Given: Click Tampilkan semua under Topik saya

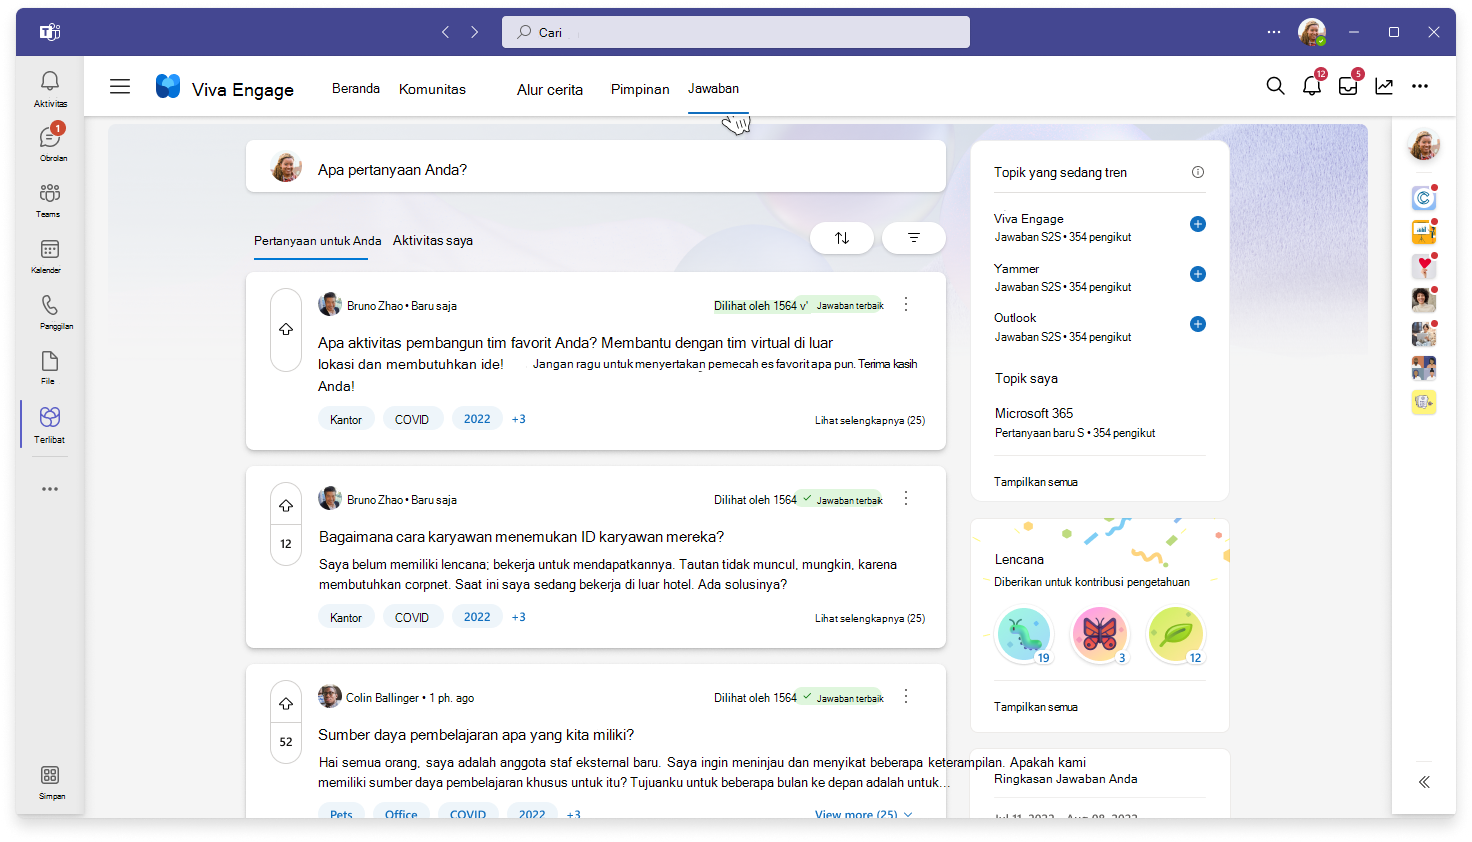Looking at the screenshot, I should [1036, 482].
